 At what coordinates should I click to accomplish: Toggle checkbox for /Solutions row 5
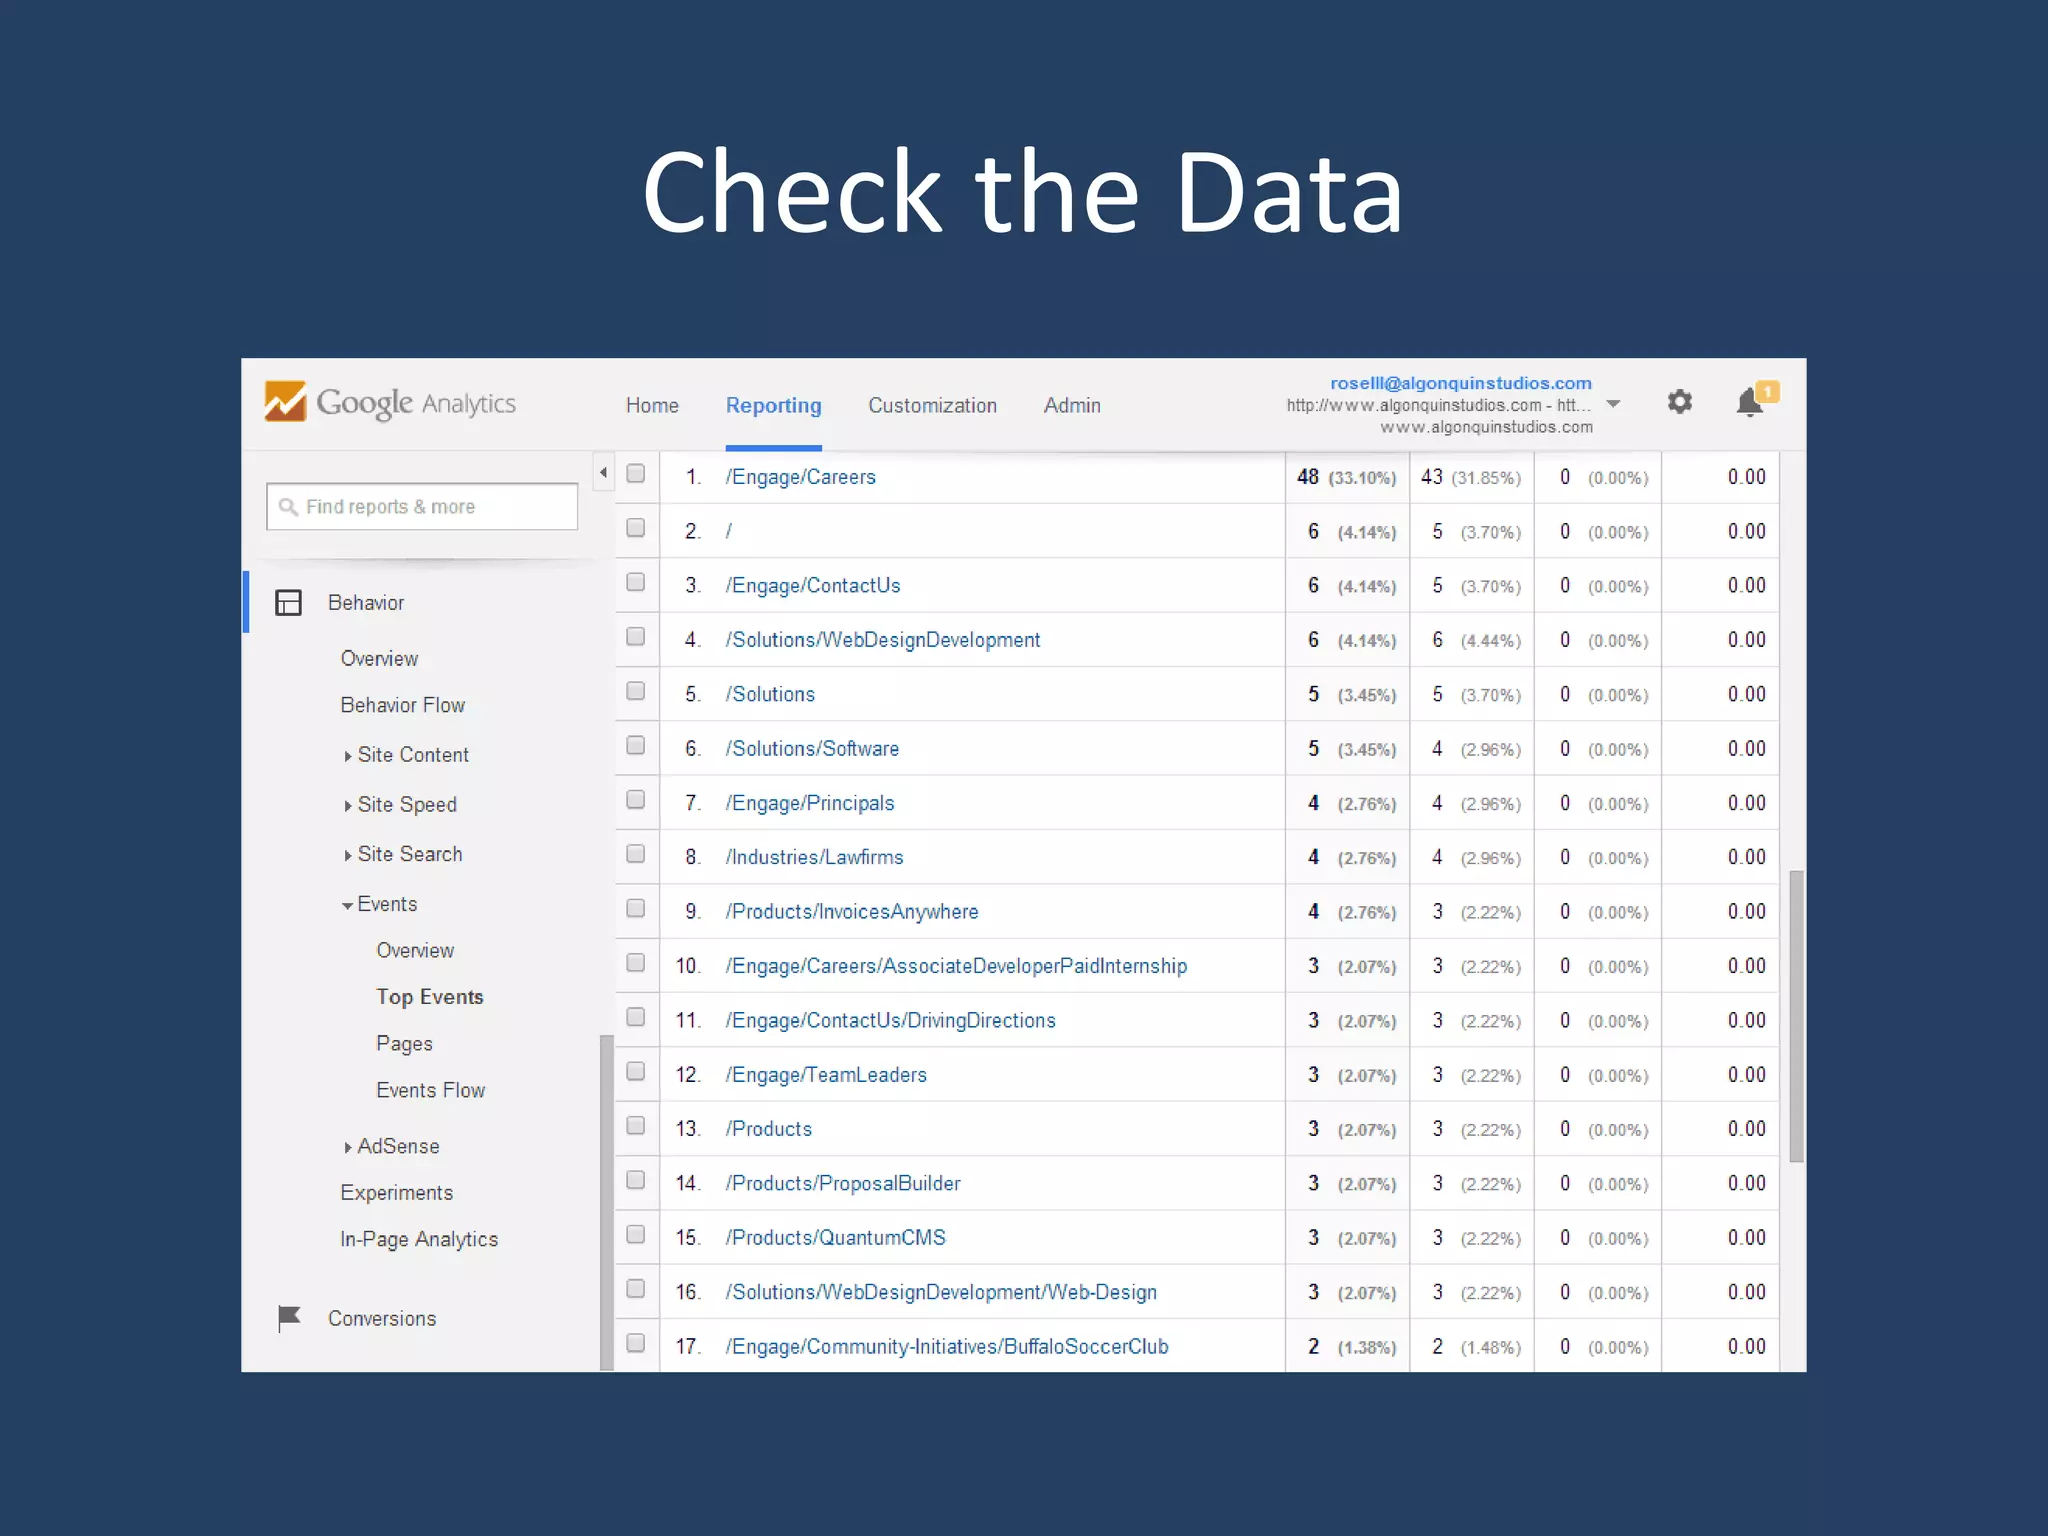pos(636,691)
